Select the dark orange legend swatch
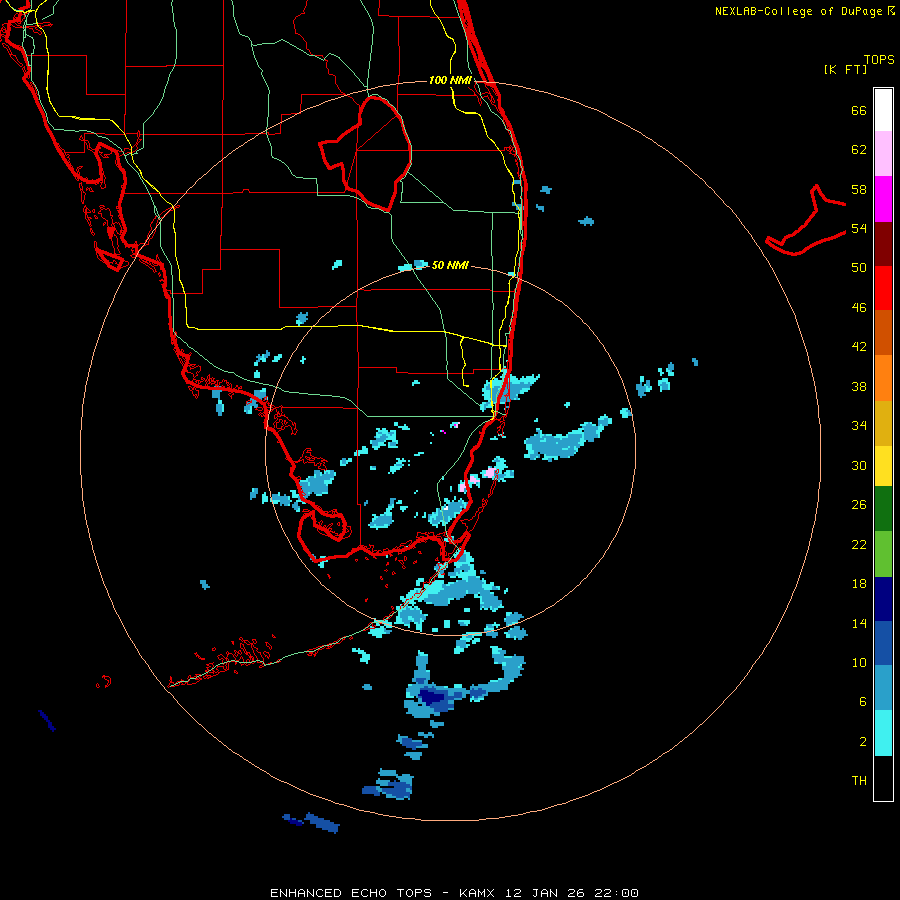The image size is (900, 900). click(x=883, y=333)
